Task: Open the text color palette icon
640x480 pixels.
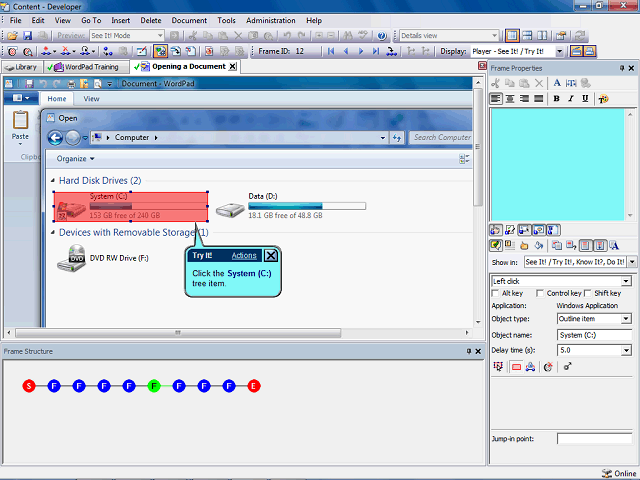Action: [x=603, y=99]
